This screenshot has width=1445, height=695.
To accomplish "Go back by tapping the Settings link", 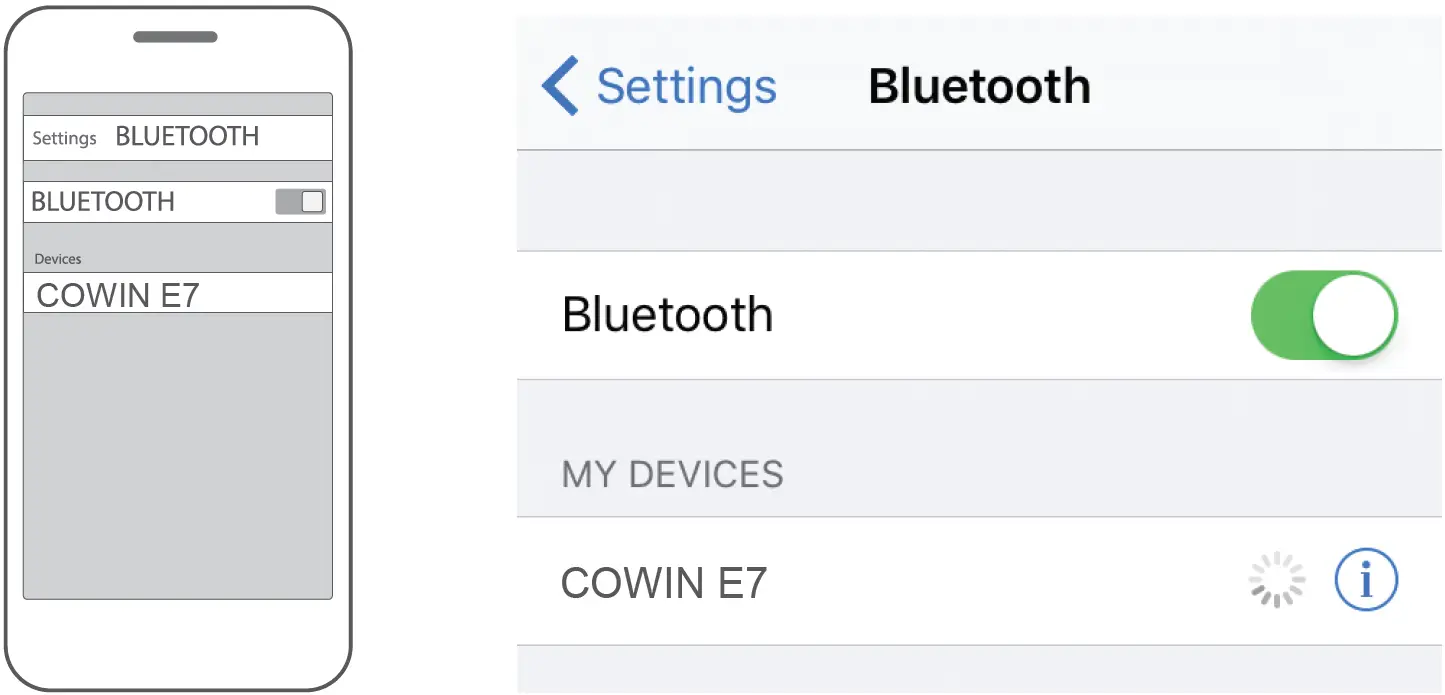I will [686, 87].
